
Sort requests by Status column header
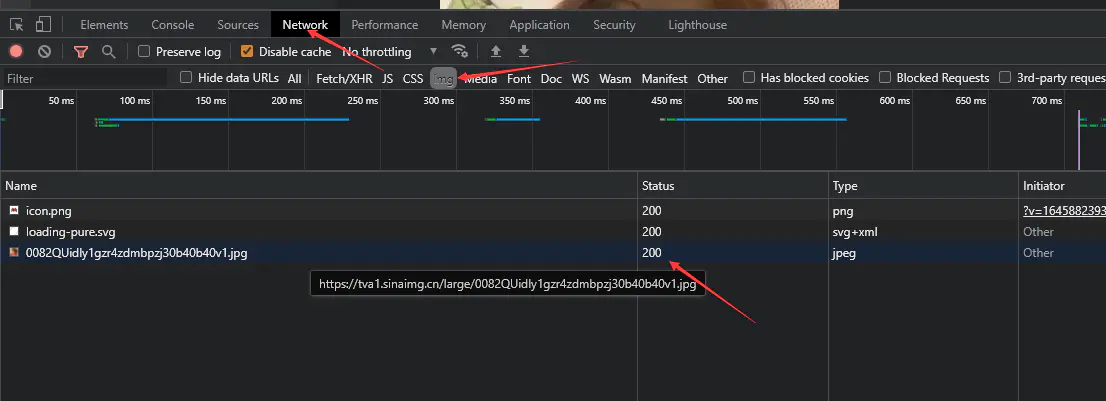[x=658, y=186]
